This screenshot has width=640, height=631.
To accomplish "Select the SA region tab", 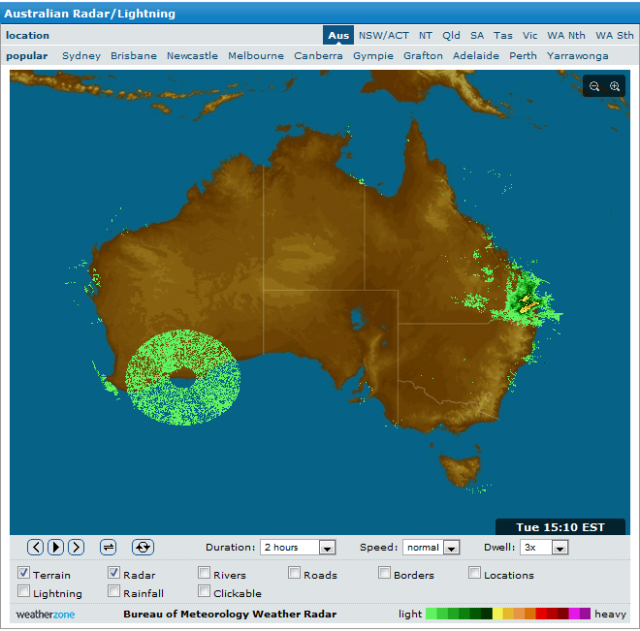I will (x=477, y=36).
